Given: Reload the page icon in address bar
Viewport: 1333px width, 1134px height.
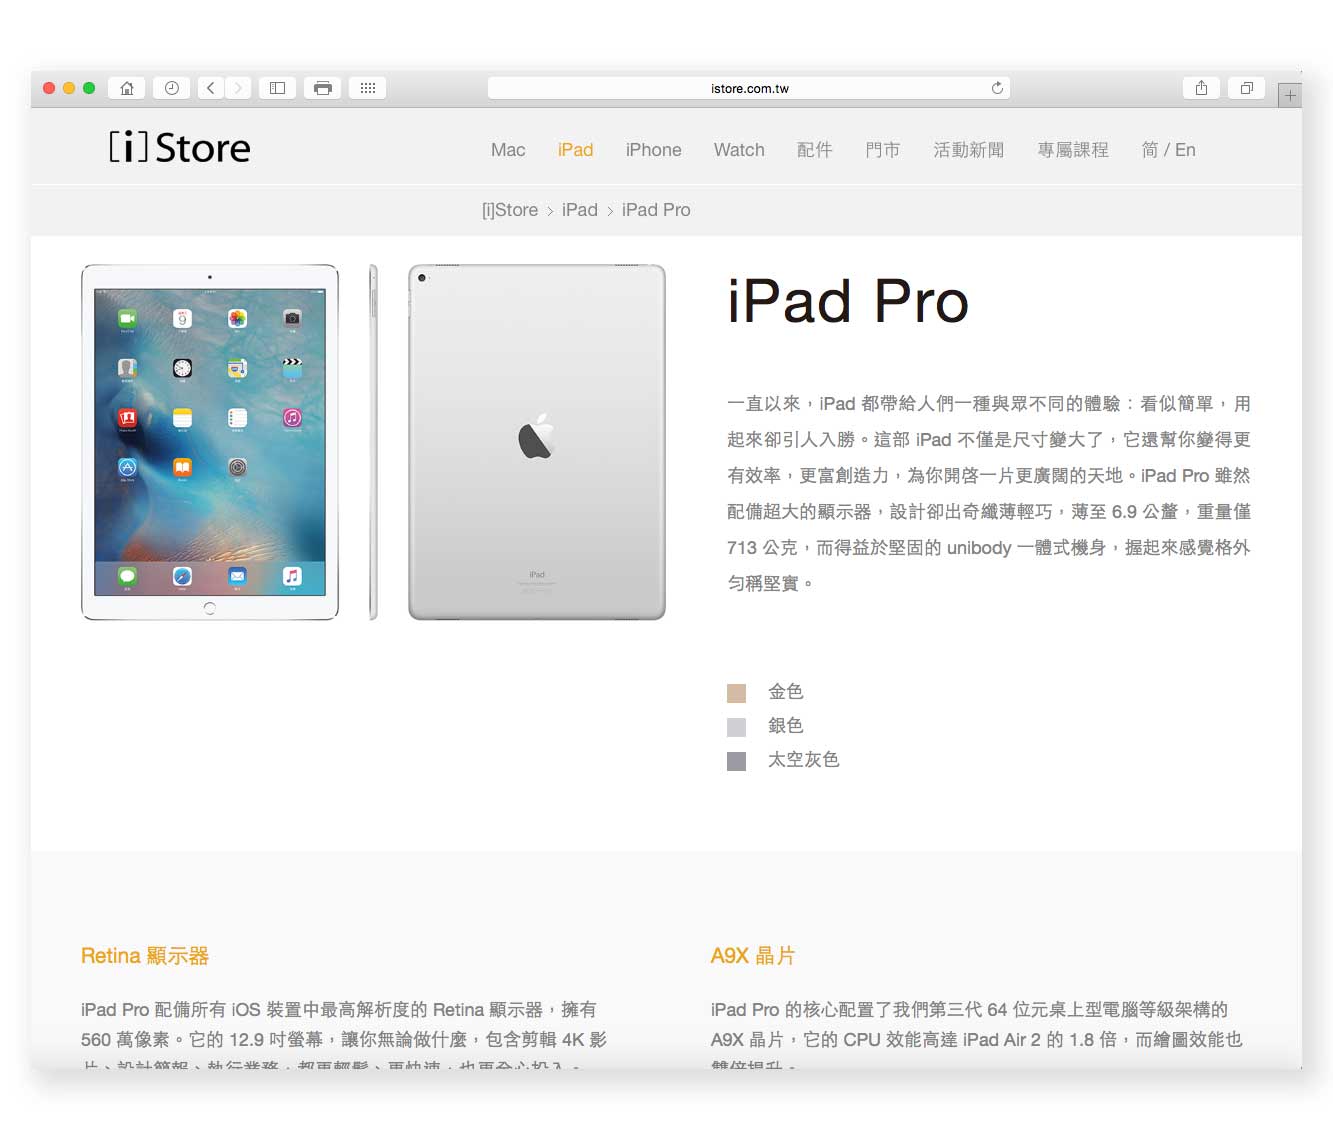Looking at the screenshot, I should [x=997, y=88].
